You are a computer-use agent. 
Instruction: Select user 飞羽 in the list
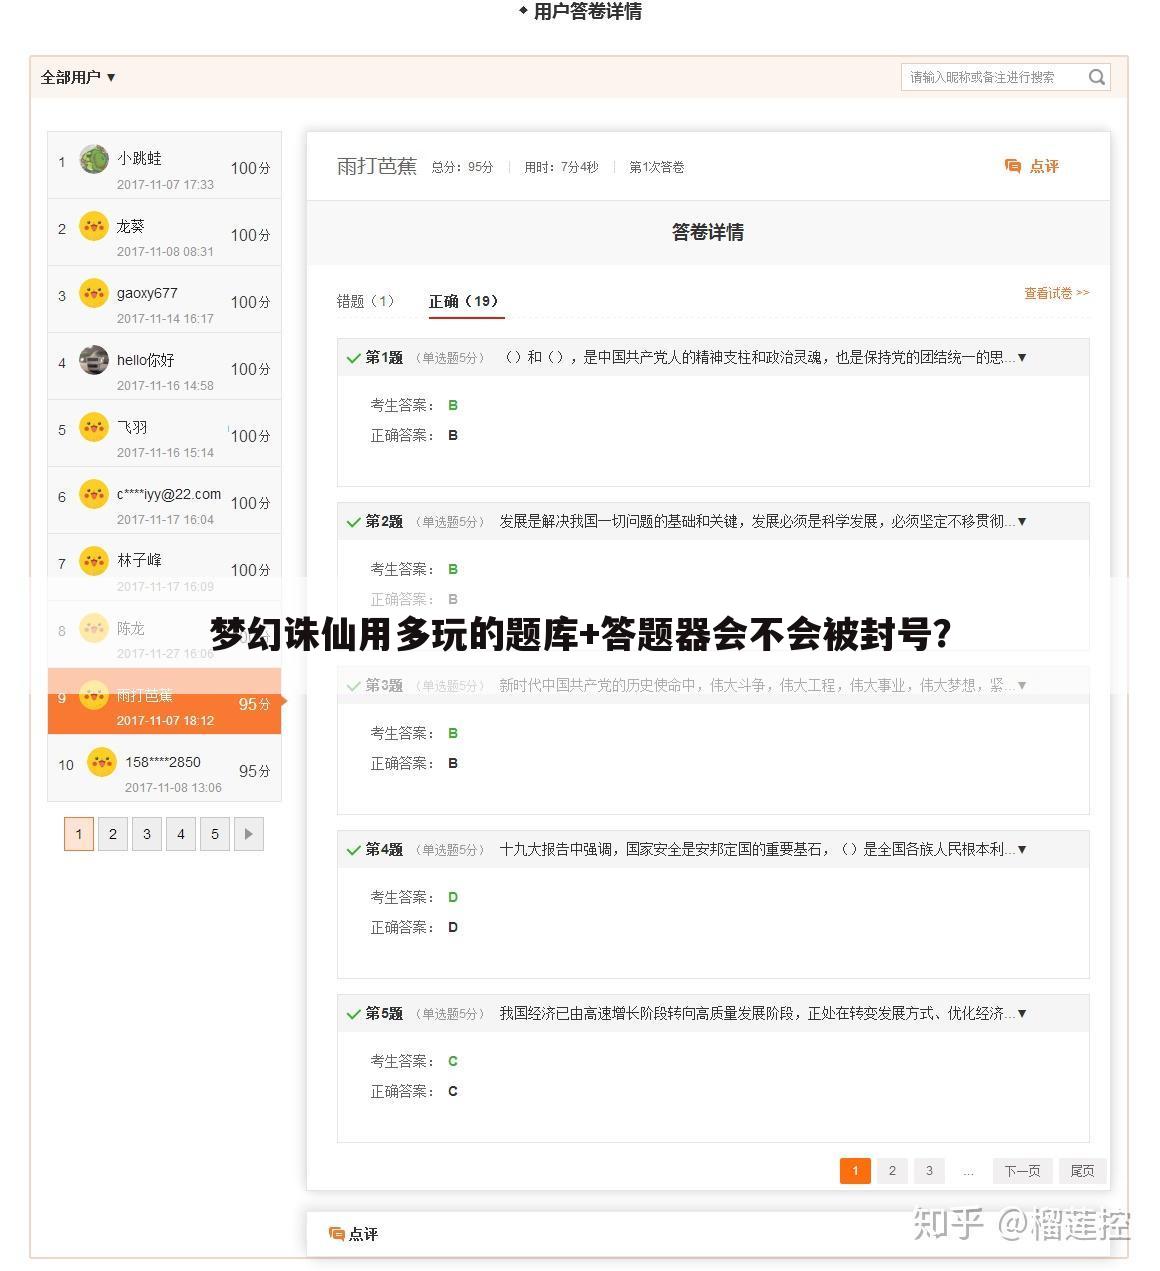pyautogui.click(x=164, y=433)
